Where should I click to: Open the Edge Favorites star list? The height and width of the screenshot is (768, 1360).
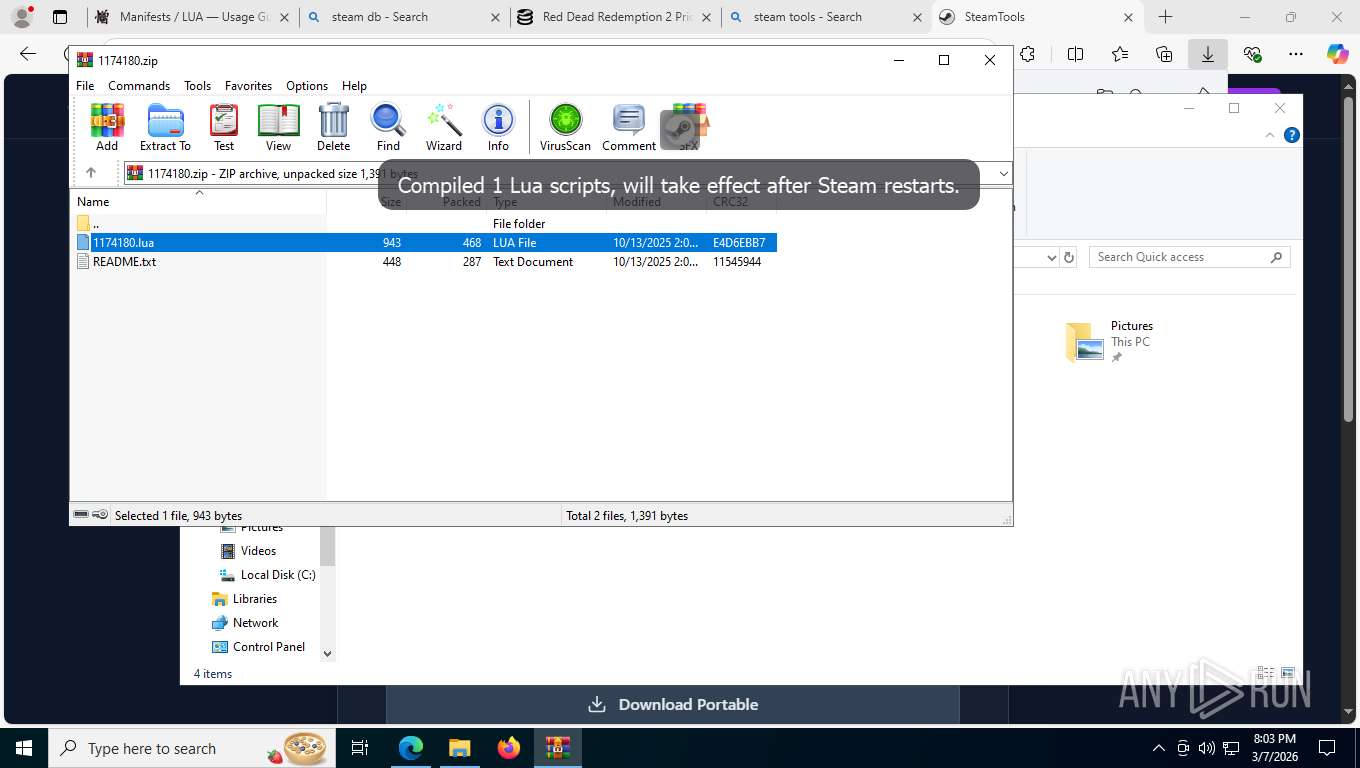(1120, 54)
